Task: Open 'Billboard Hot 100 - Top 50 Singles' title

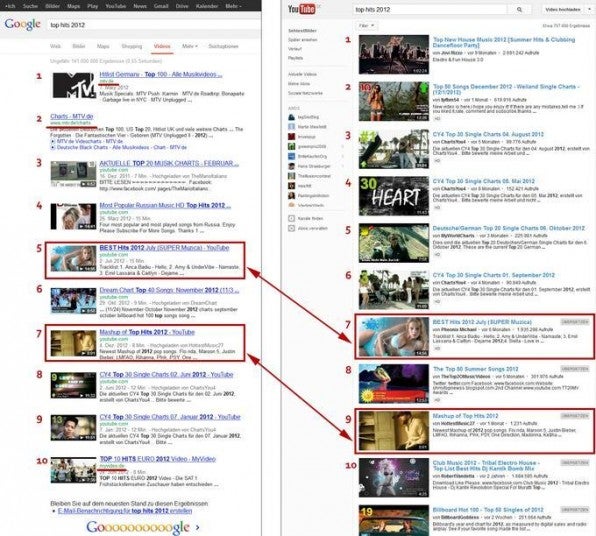Action: 488,510
